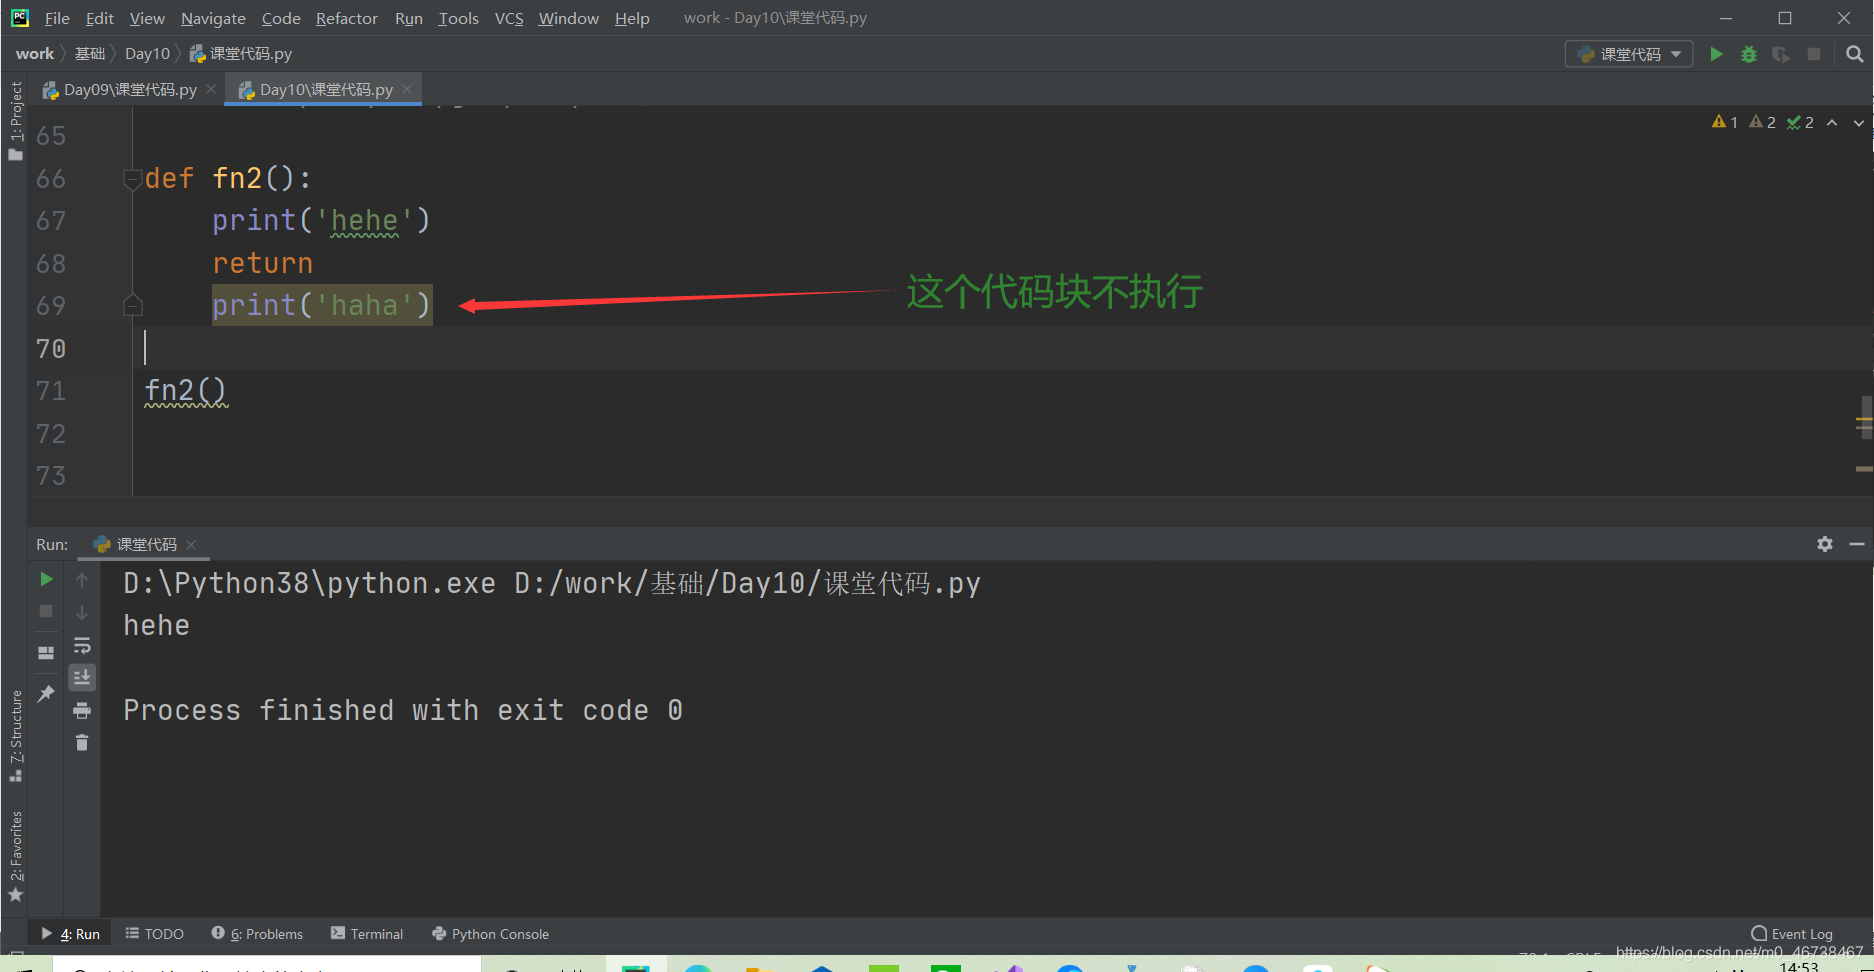
Task: Rerun program in Run panel
Action: pyautogui.click(x=46, y=579)
